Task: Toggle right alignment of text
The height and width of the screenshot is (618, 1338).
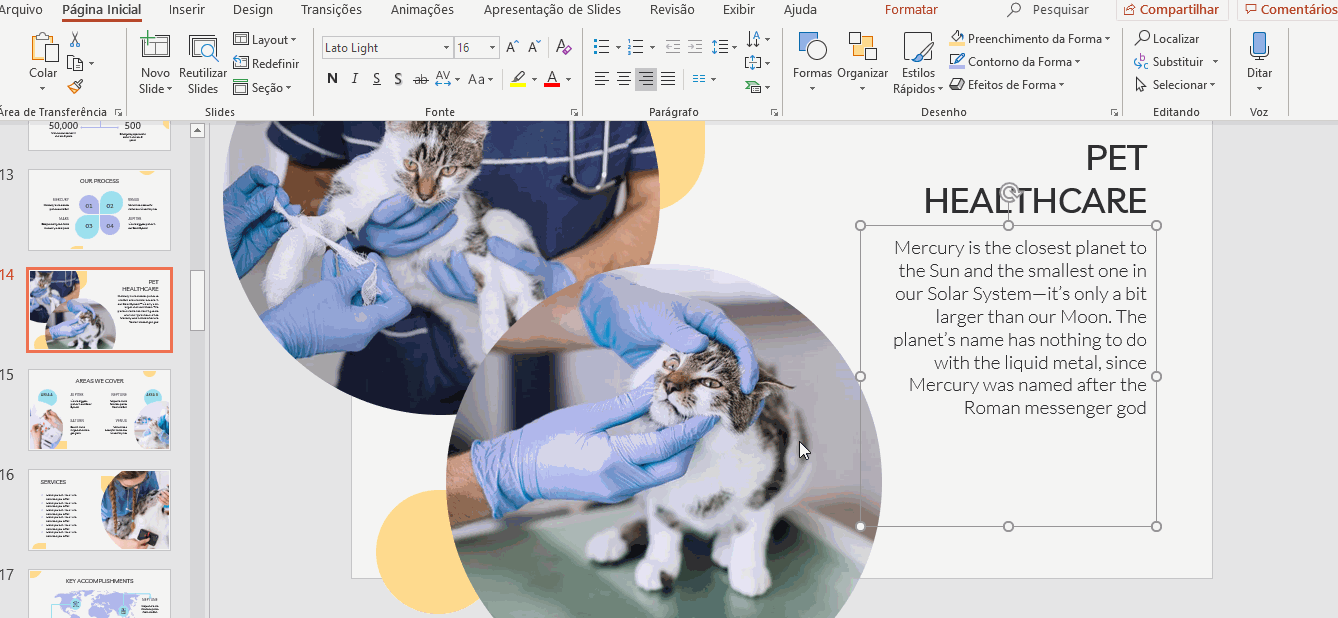Action: click(x=645, y=79)
